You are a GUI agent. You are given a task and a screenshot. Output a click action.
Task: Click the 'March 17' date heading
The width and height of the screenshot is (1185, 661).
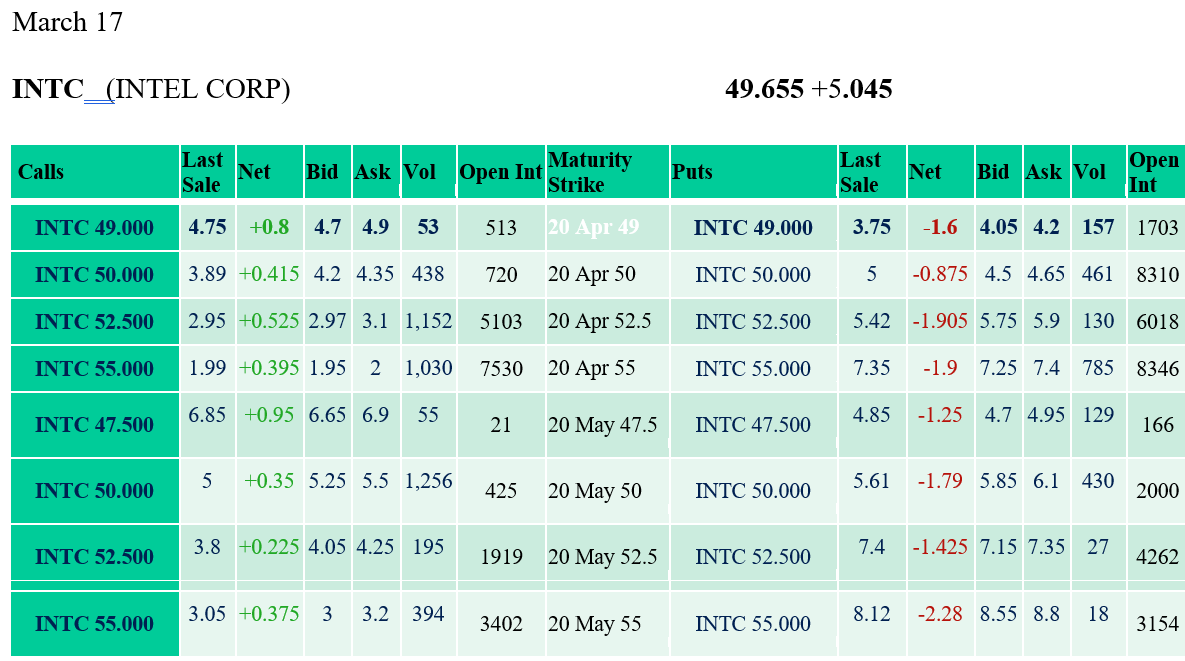(x=67, y=22)
